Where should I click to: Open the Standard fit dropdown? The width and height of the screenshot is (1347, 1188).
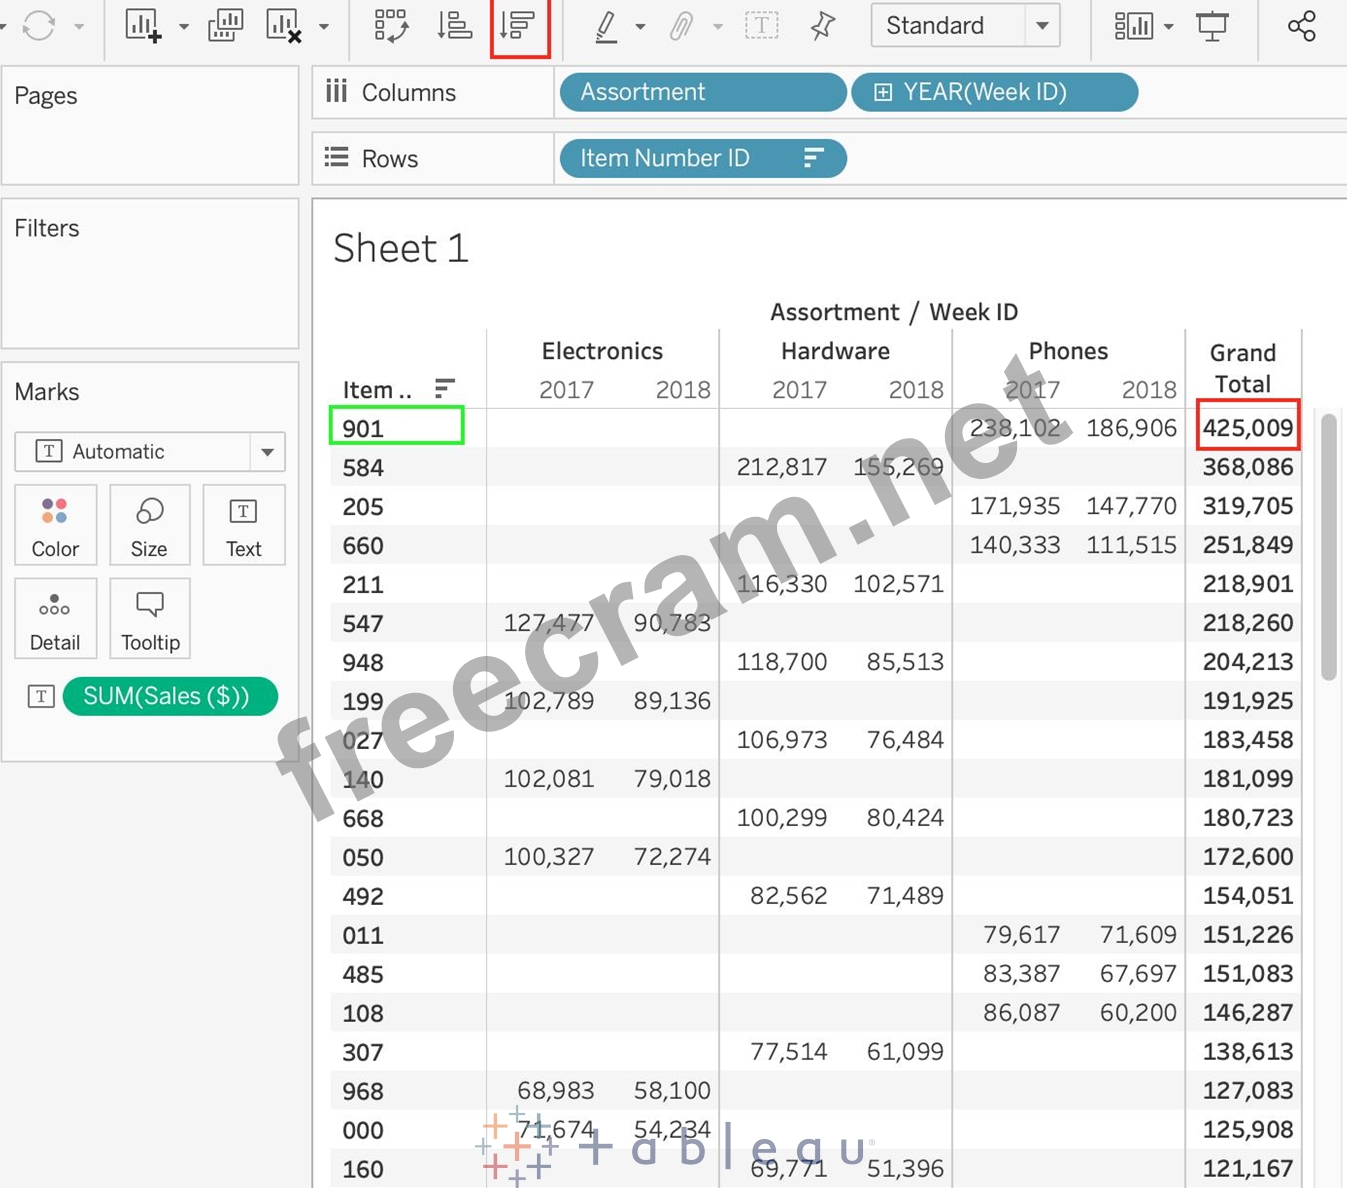[x=1042, y=26]
